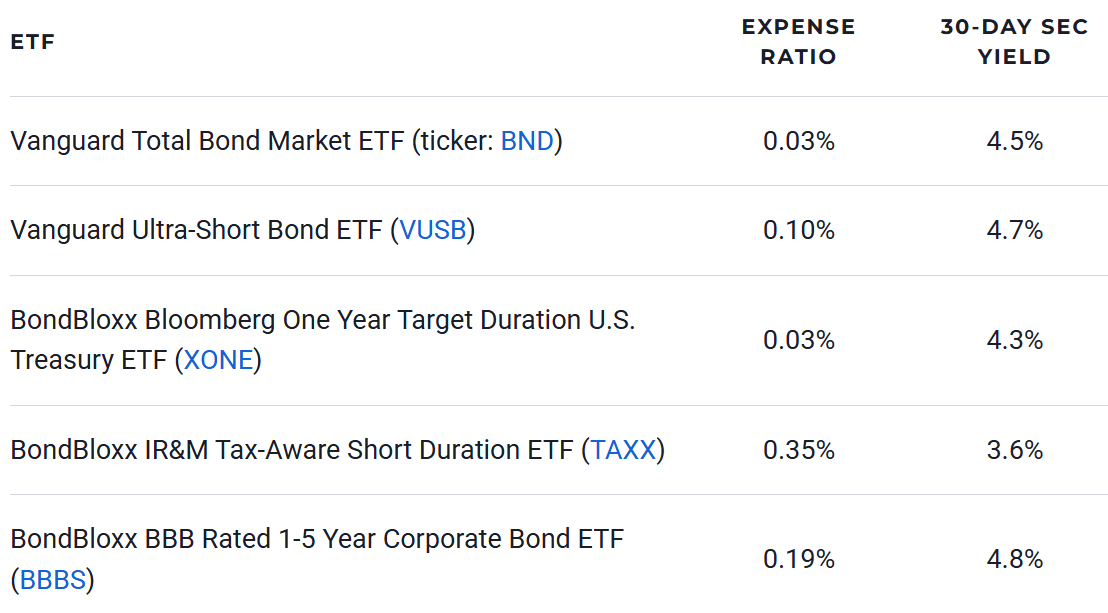Click XONE's 0.03% expense ratio value
1108x613 pixels.
pos(798,340)
